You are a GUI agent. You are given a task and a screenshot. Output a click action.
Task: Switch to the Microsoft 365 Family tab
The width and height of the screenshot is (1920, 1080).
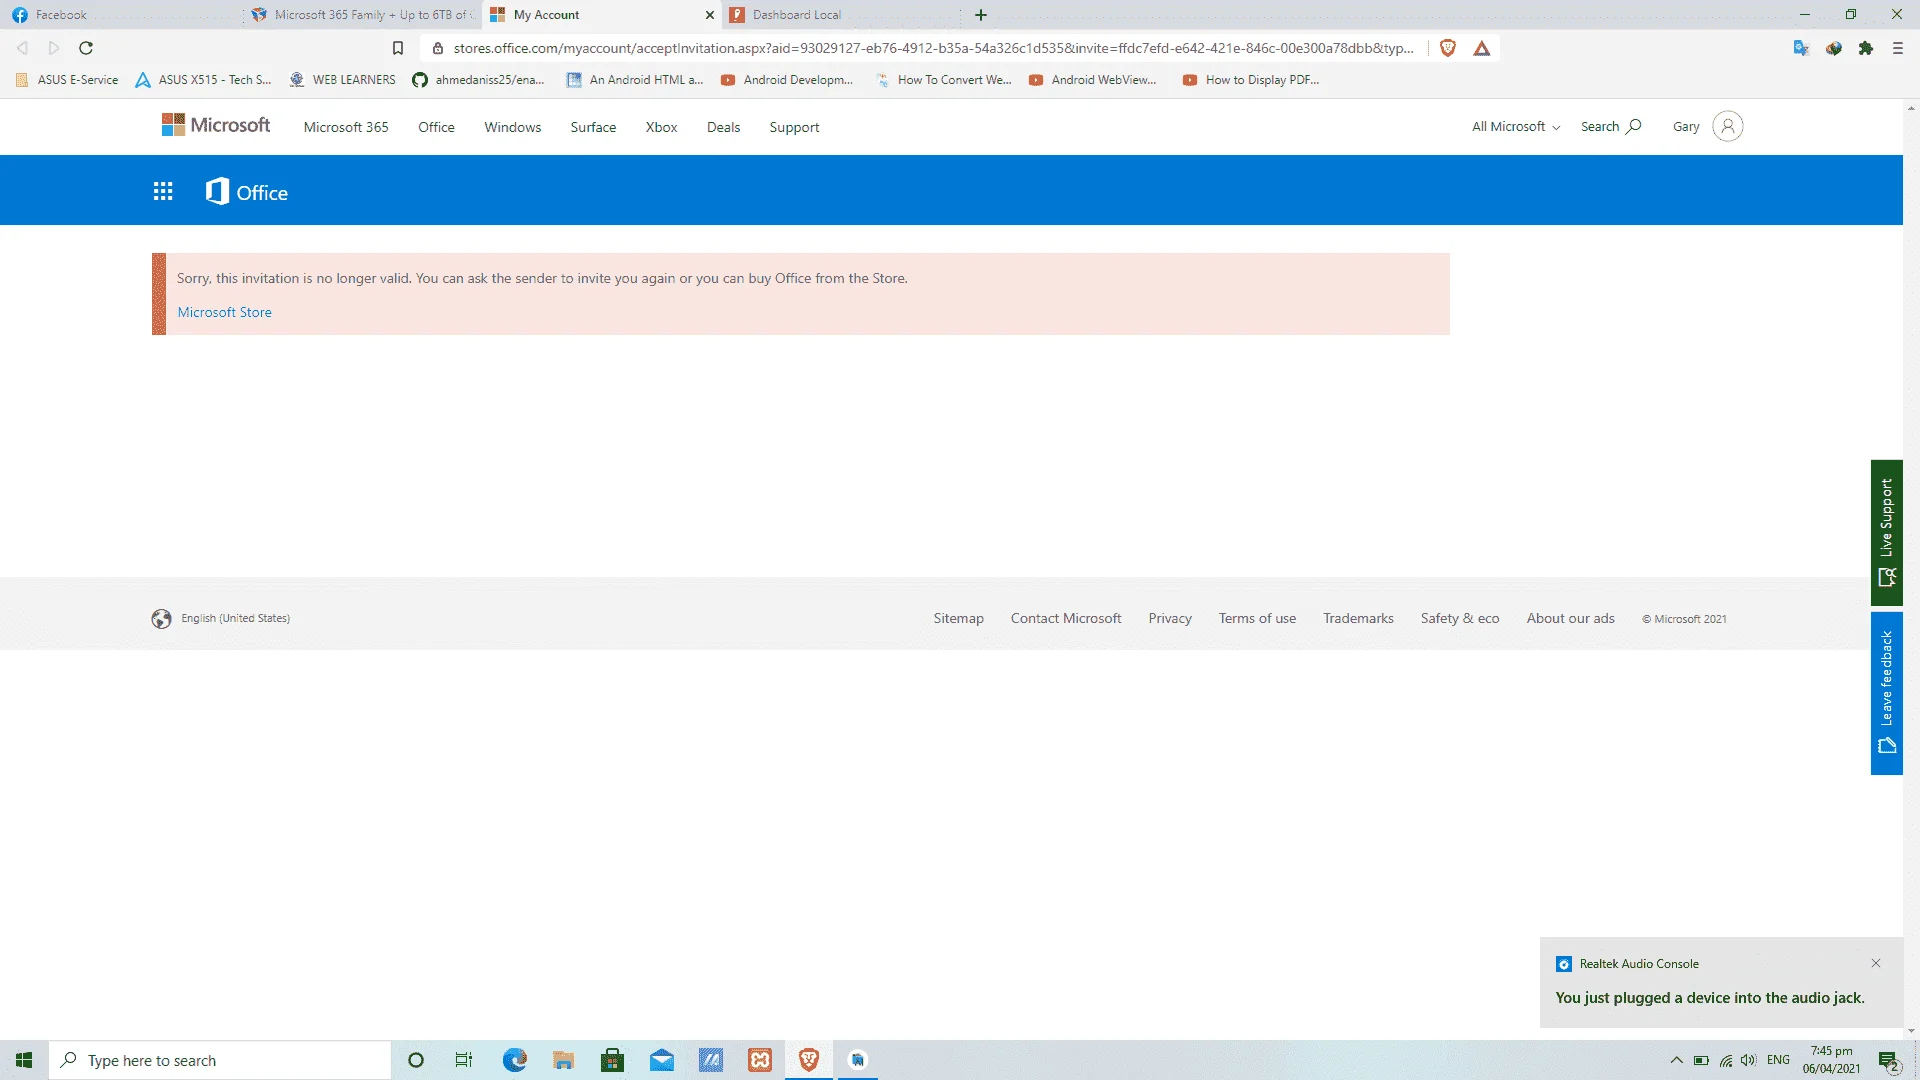point(362,15)
